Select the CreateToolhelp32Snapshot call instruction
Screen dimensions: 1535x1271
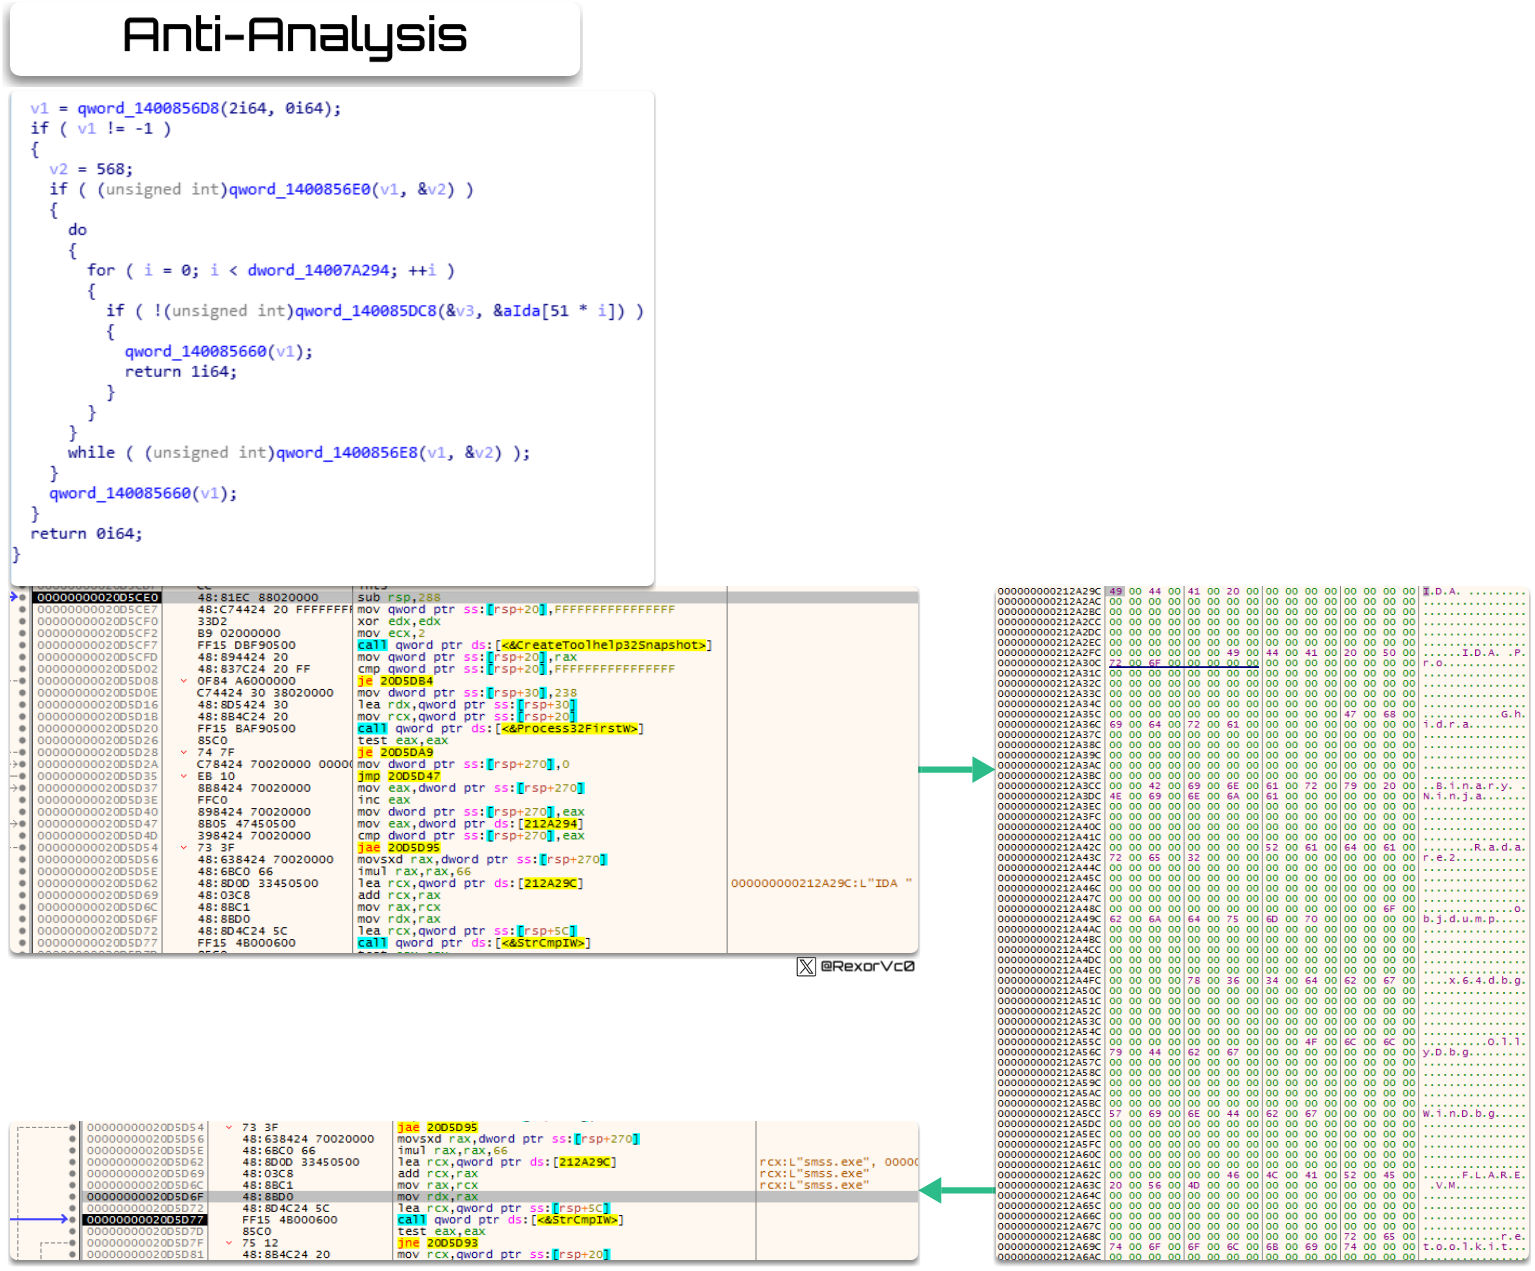[535, 645]
